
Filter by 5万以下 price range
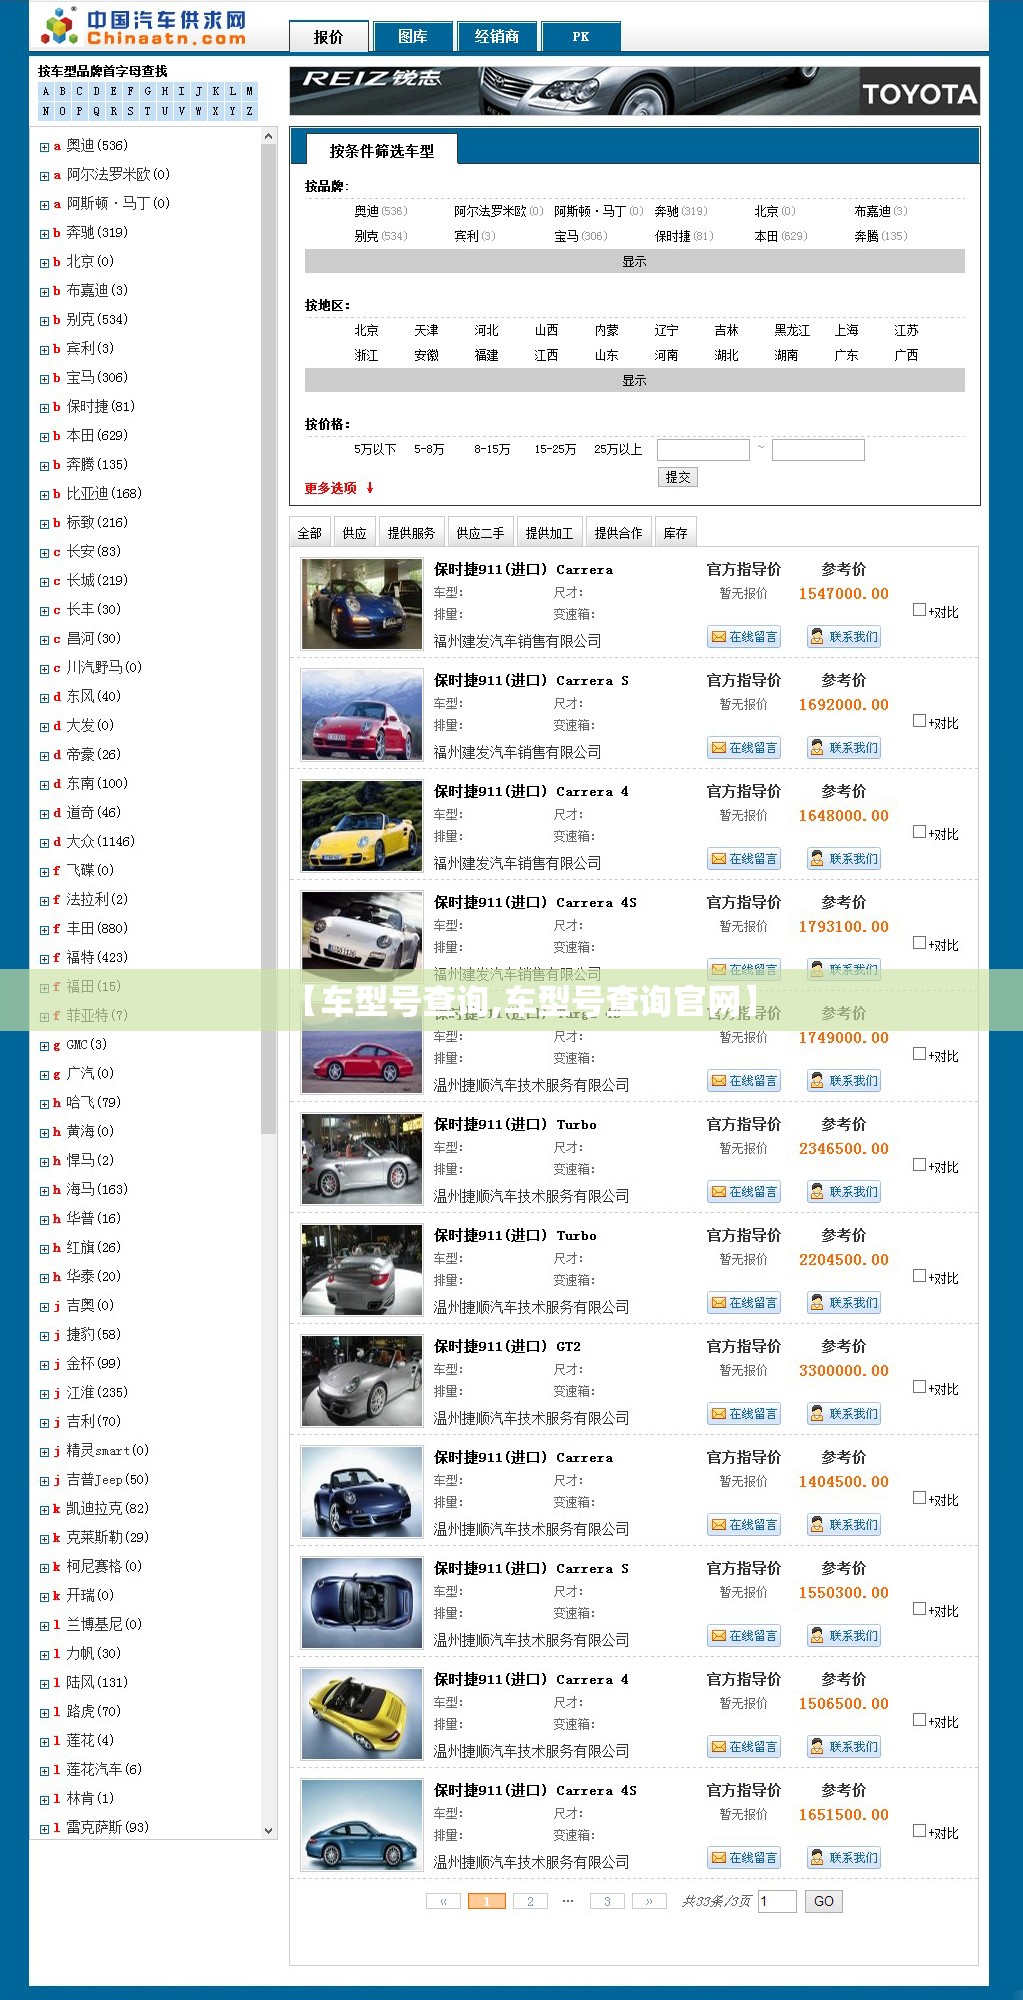(x=375, y=450)
